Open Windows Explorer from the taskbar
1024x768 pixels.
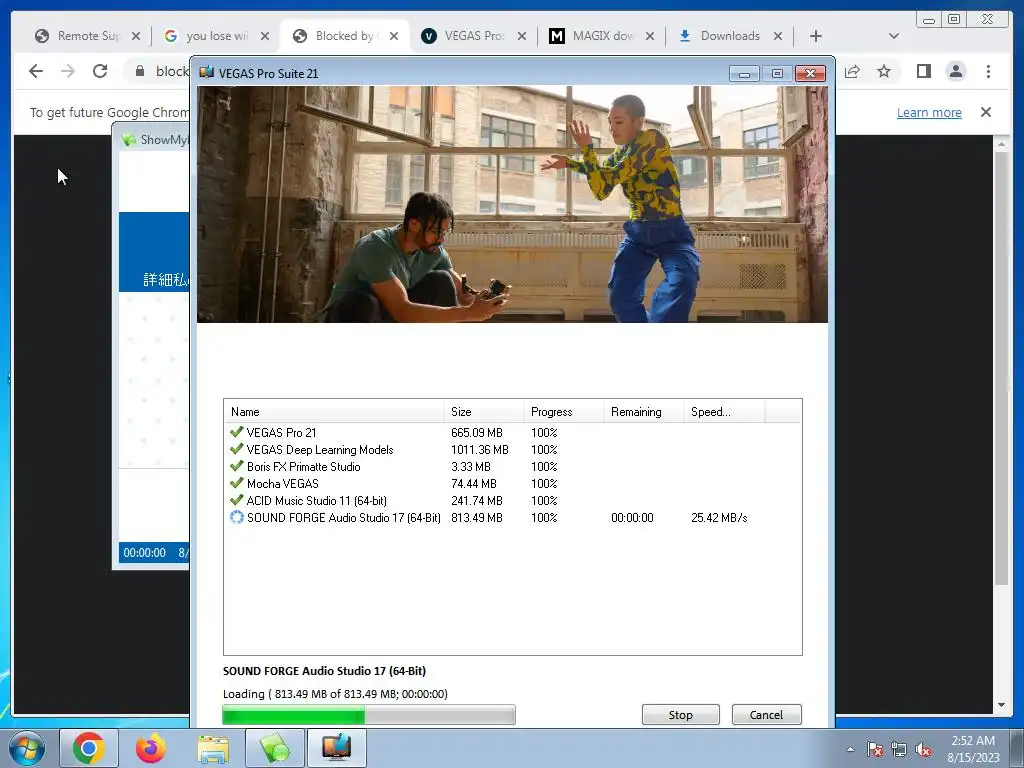(x=213, y=748)
